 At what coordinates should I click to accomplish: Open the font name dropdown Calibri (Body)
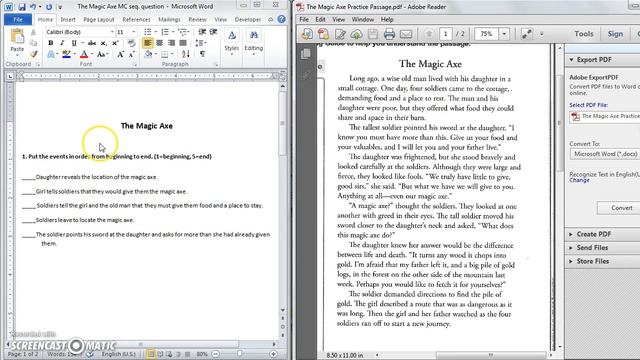pyautogui.click(x=112, y=32)
